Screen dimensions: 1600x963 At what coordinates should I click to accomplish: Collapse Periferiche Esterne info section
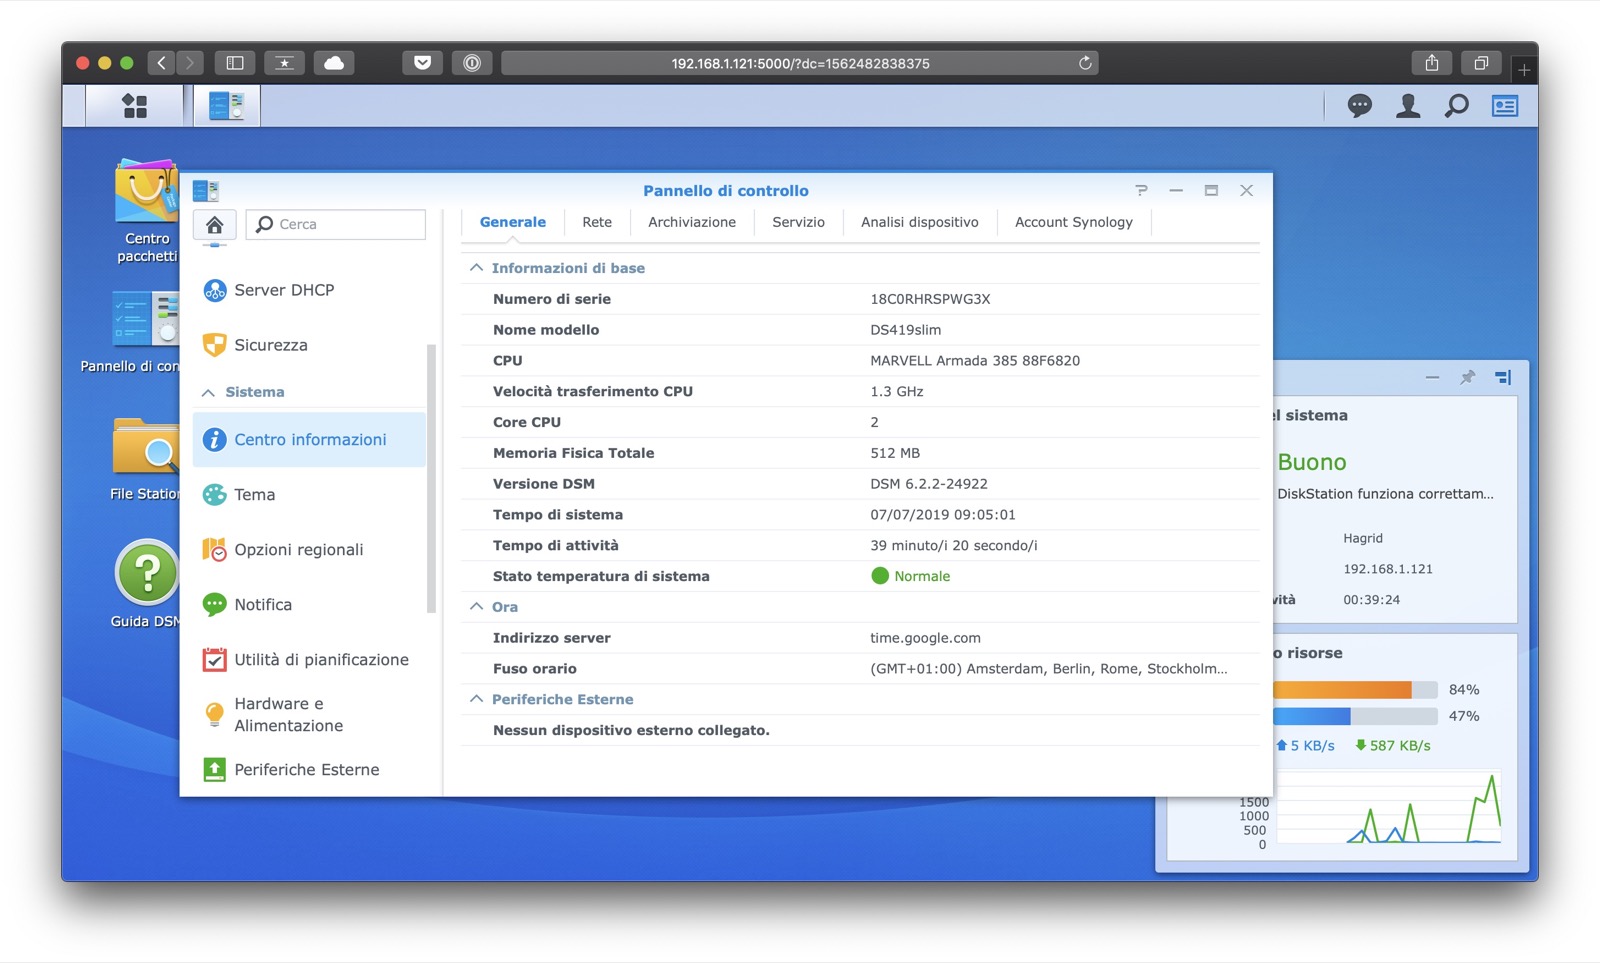(x=476, y=699)
